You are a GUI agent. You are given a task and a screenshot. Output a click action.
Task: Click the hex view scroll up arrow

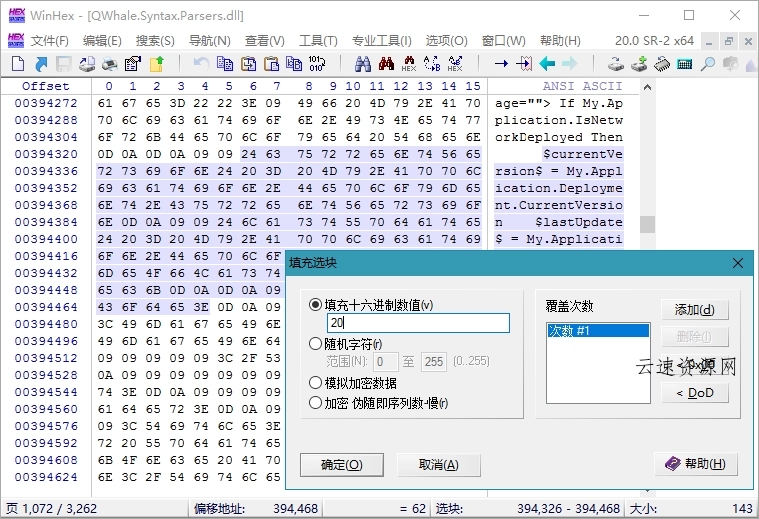pos(647,88)
